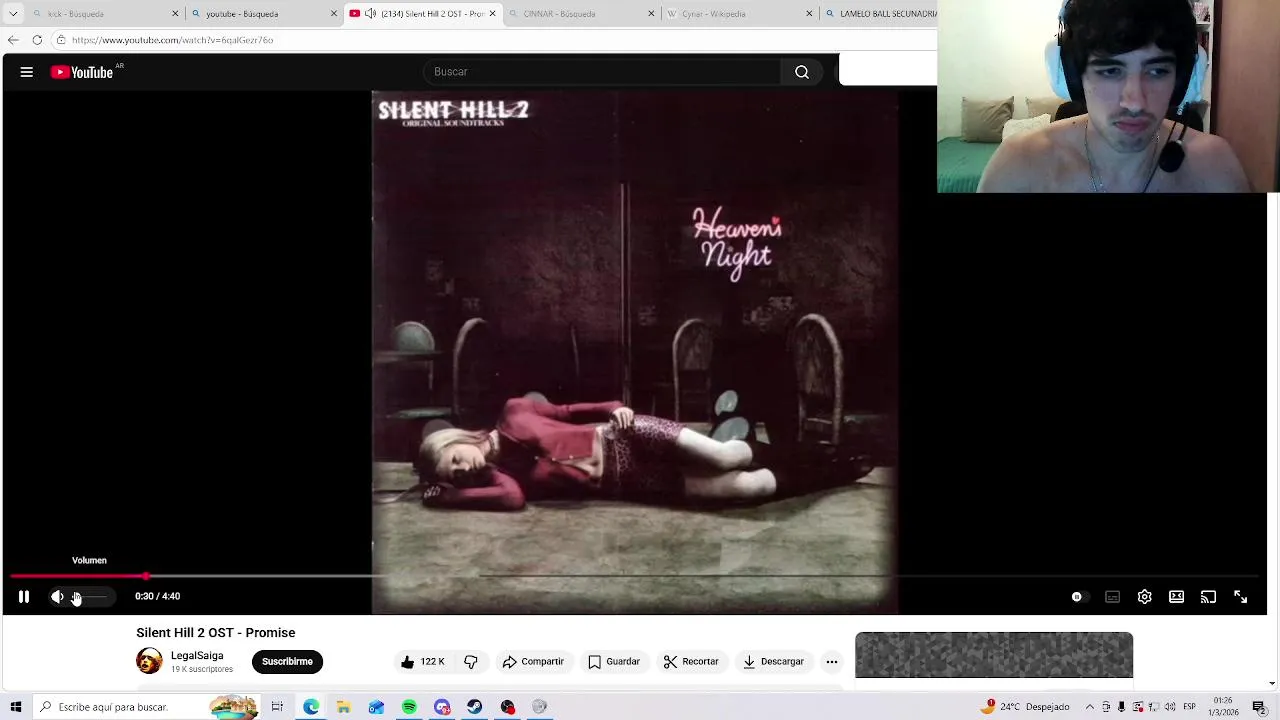1280x720 pixels.
Task: Click the 'Silent Hill 2 OST - Promise' title
Action: click(216, 633)
